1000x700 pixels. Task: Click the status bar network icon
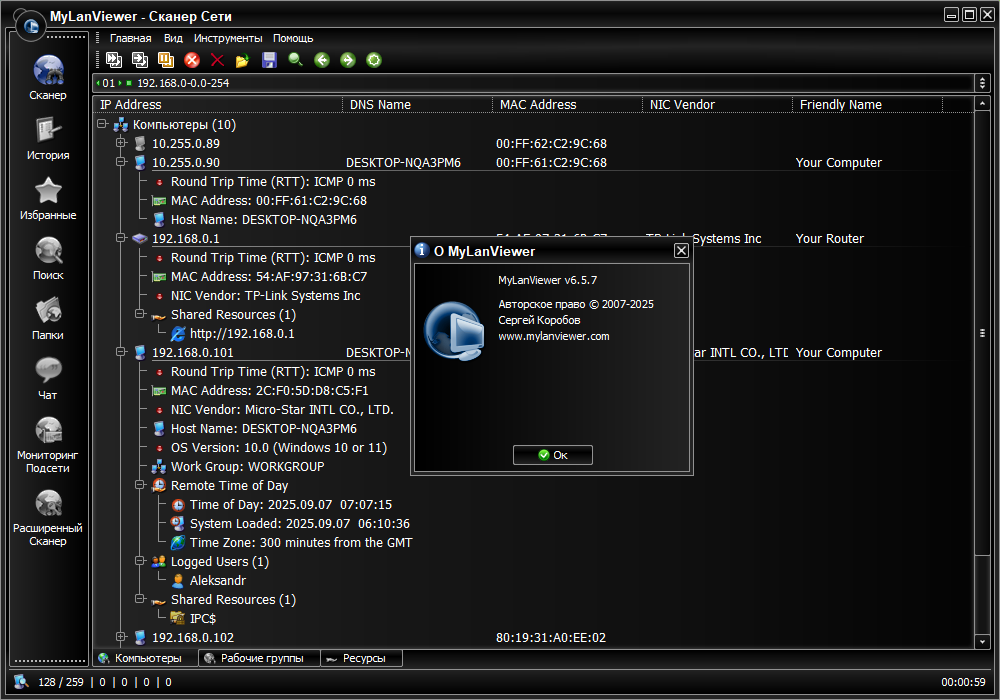[21, 682]
